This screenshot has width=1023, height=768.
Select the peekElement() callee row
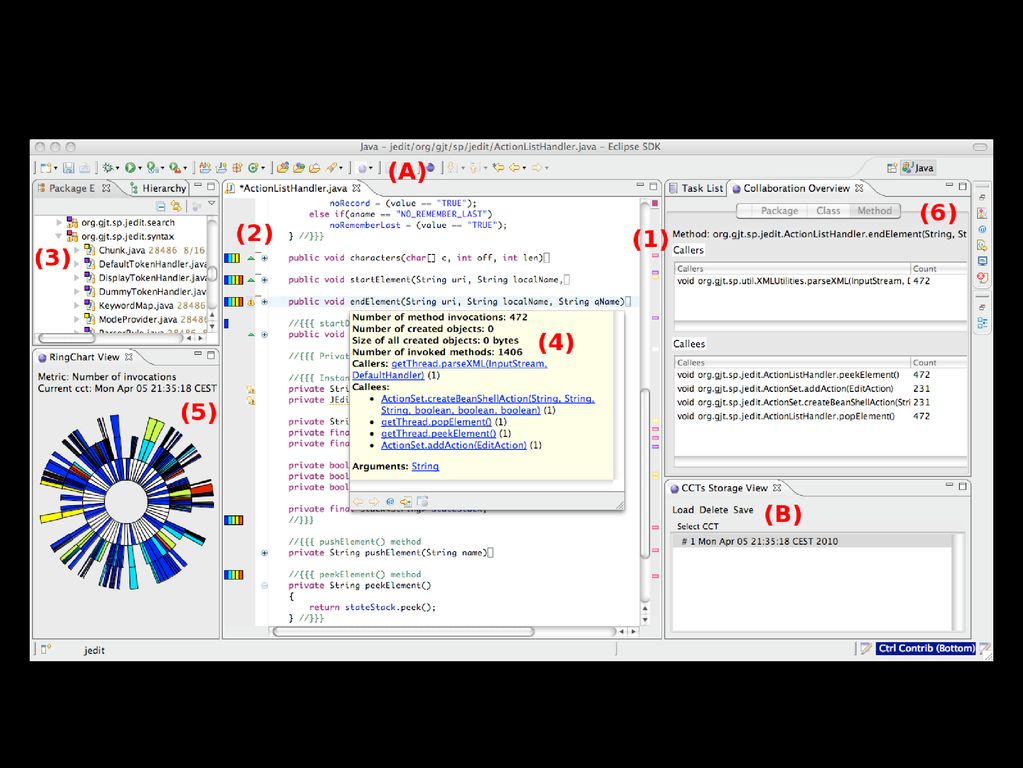[820, 375]
